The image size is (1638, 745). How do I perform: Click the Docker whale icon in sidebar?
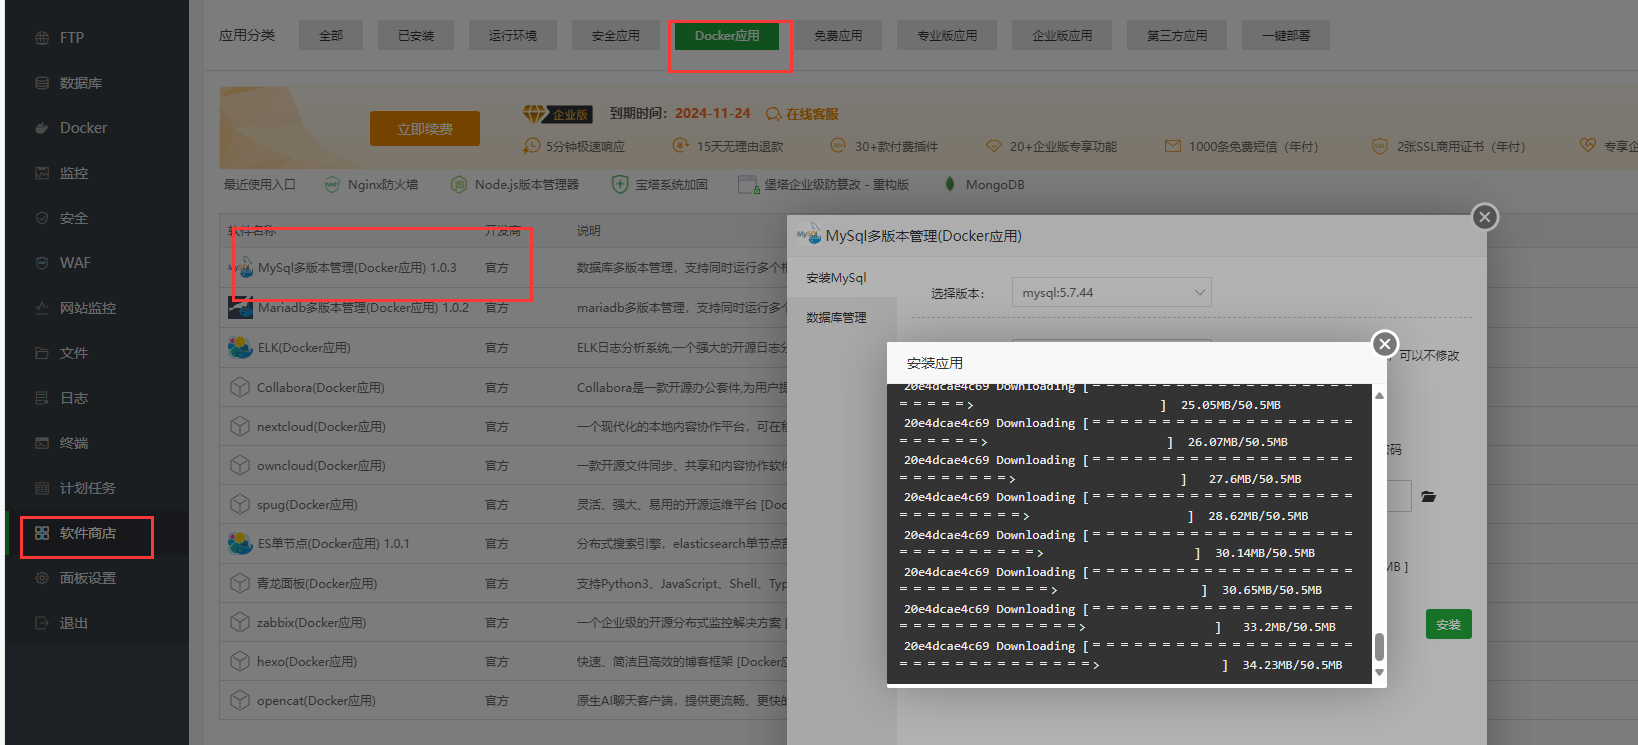(42, 128)
